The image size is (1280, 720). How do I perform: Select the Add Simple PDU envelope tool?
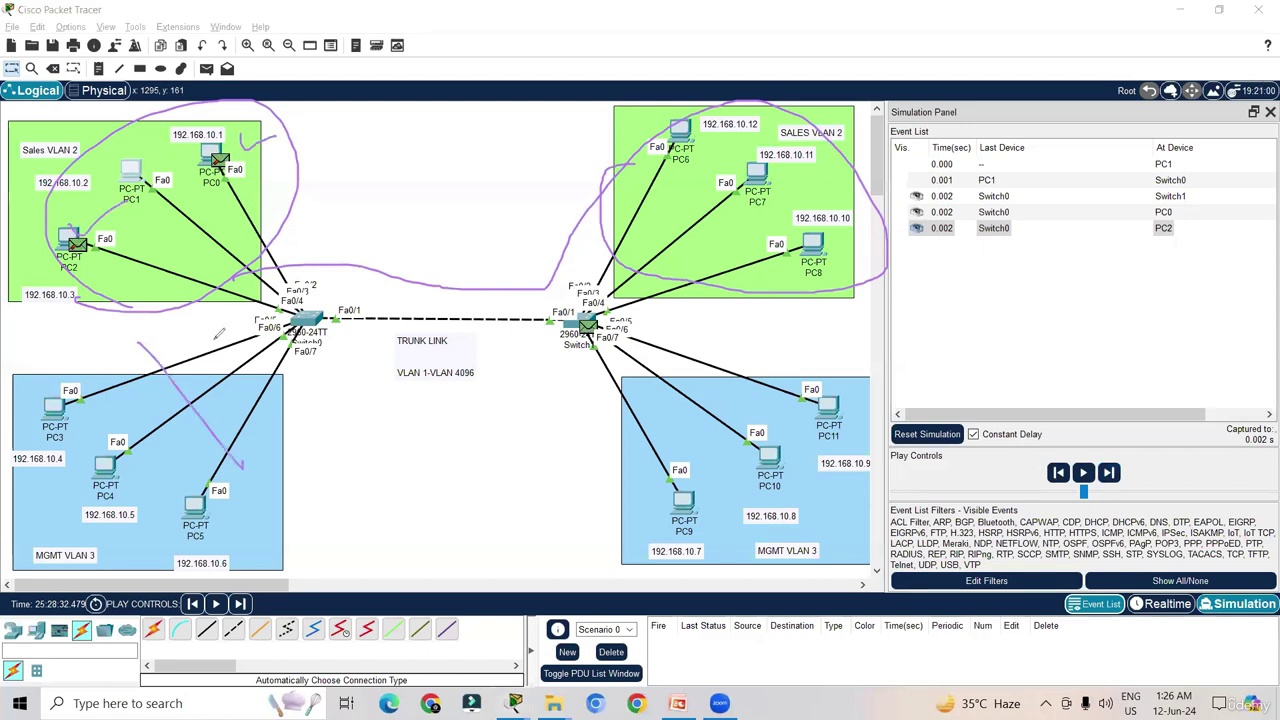click(206, 69)
